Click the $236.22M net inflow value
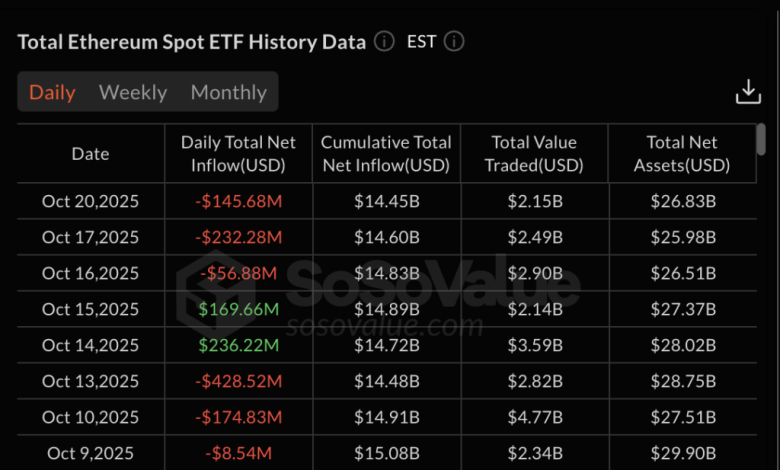This screenshot has height=470, width=780. coord(239,345)
